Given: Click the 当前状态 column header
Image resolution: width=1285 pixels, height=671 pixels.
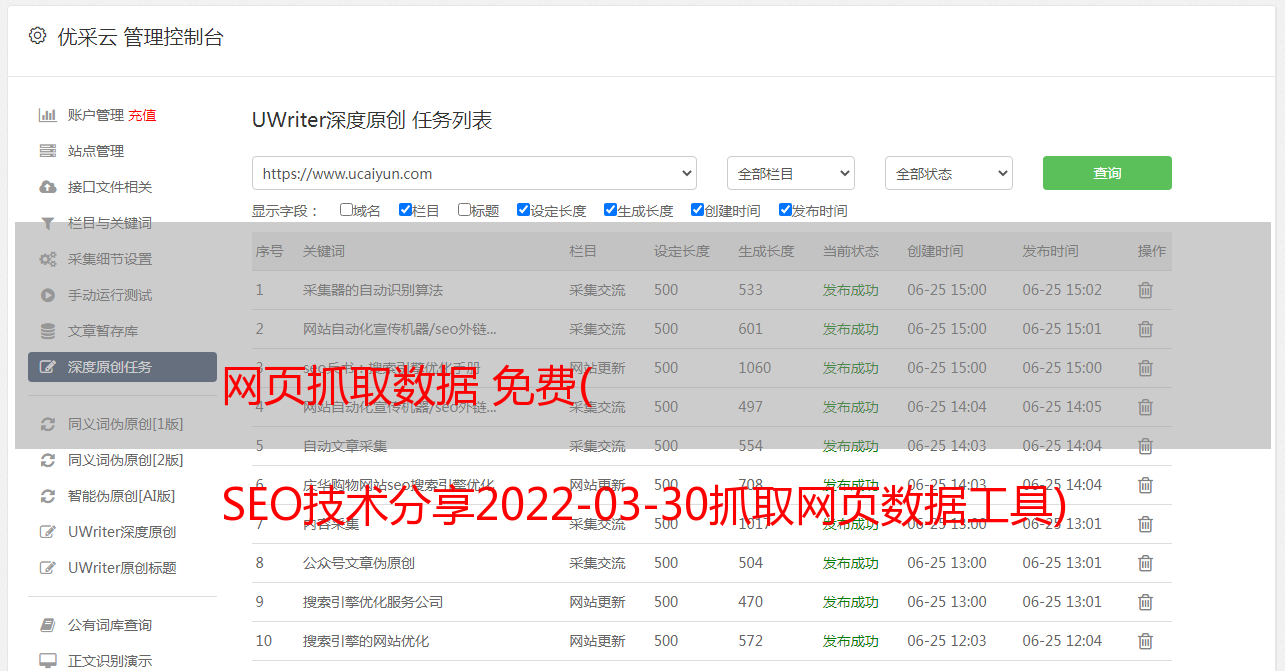Looking at the screenshot, I should coord(851,251).
